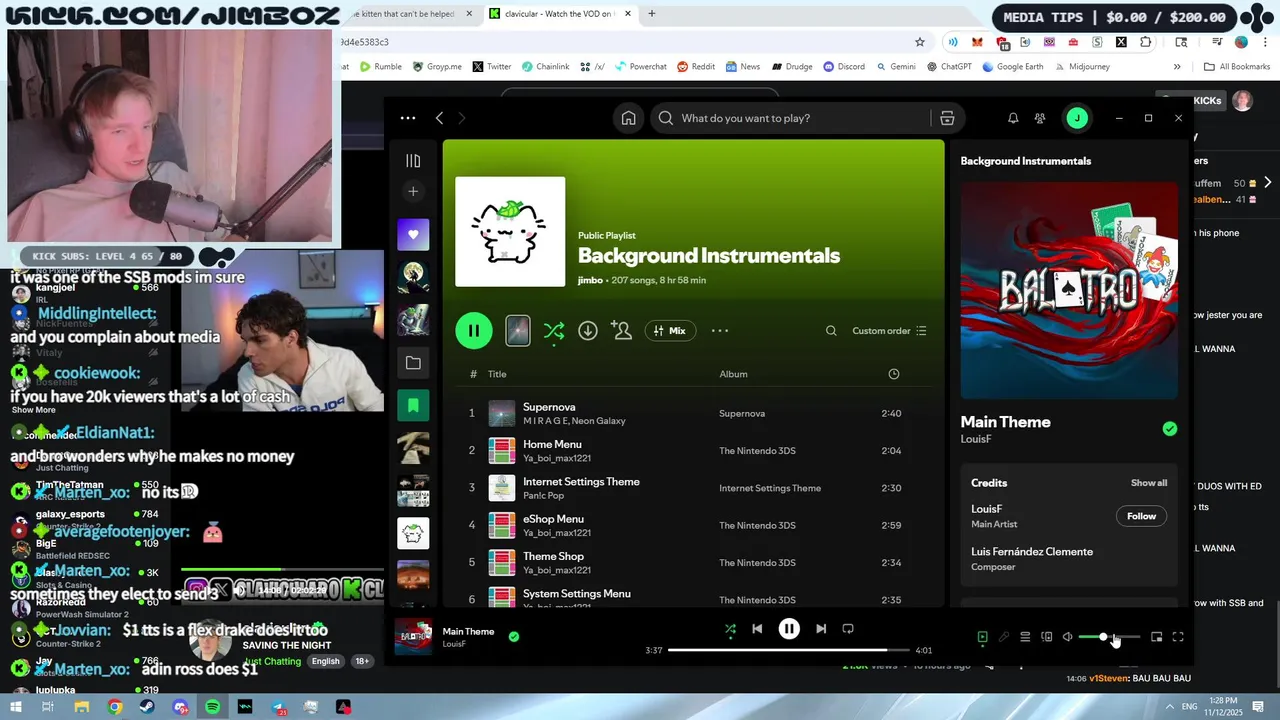Toggle saved check next to Main Theme in player bar

[514, 636]
